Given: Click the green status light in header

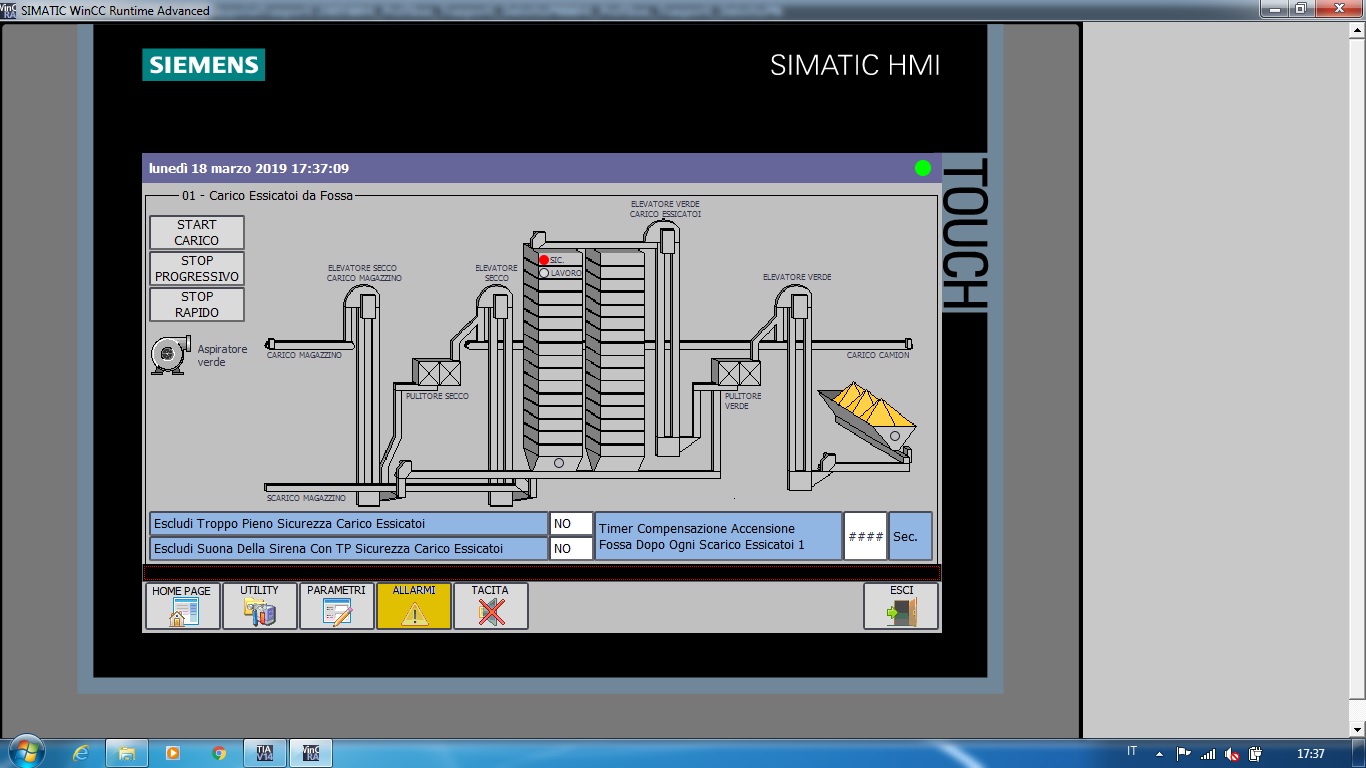Looking at the screenshot, I should coord(923,168).
